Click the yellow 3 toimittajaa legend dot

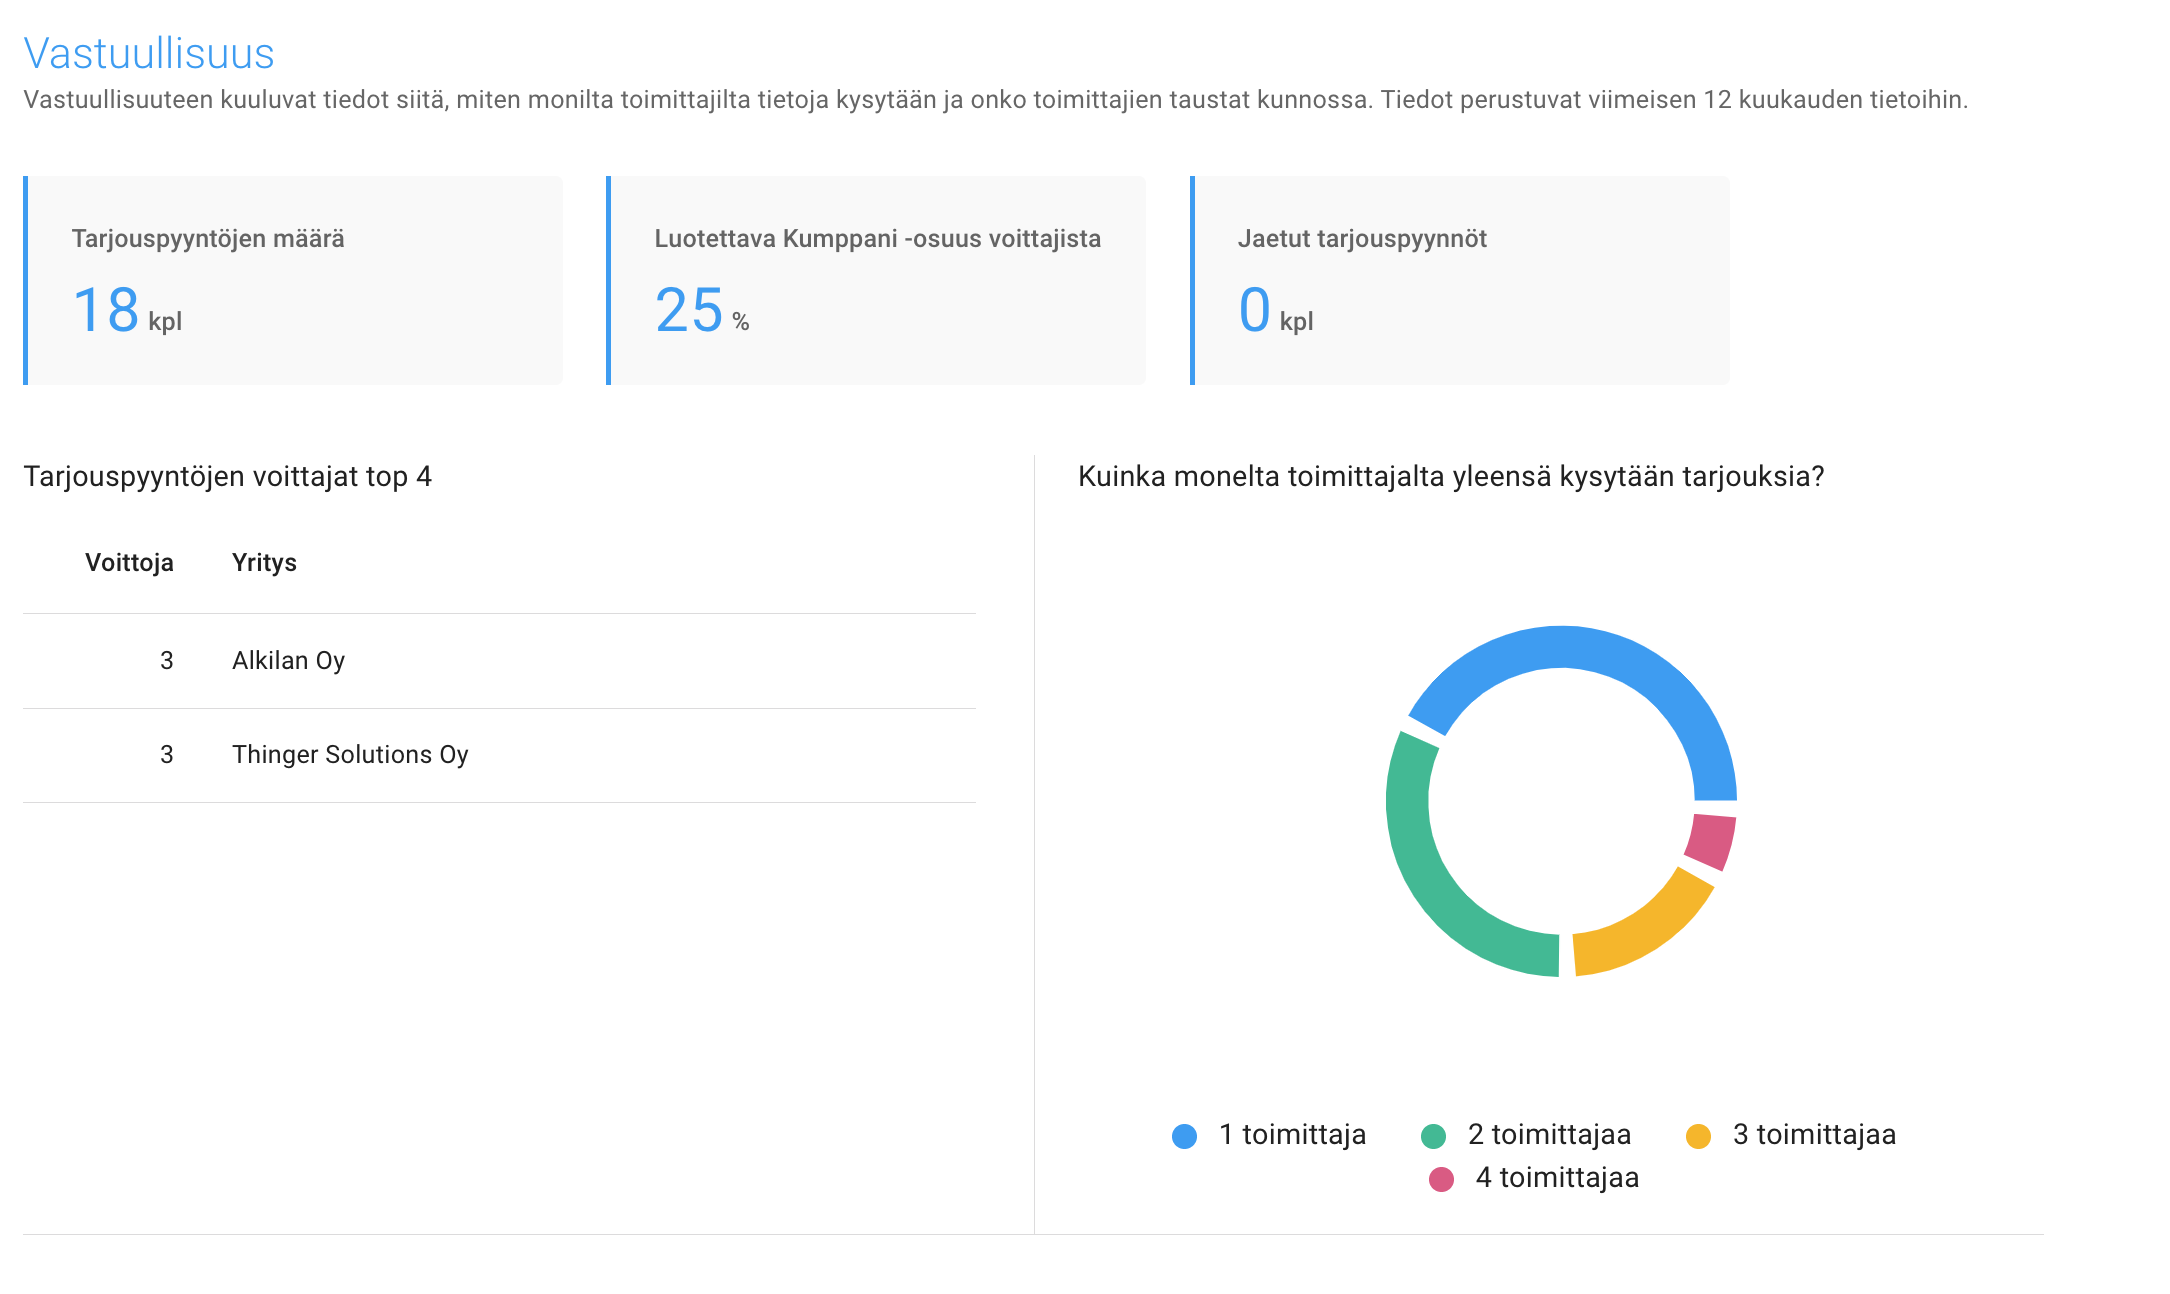[x=1698, y=1136]
